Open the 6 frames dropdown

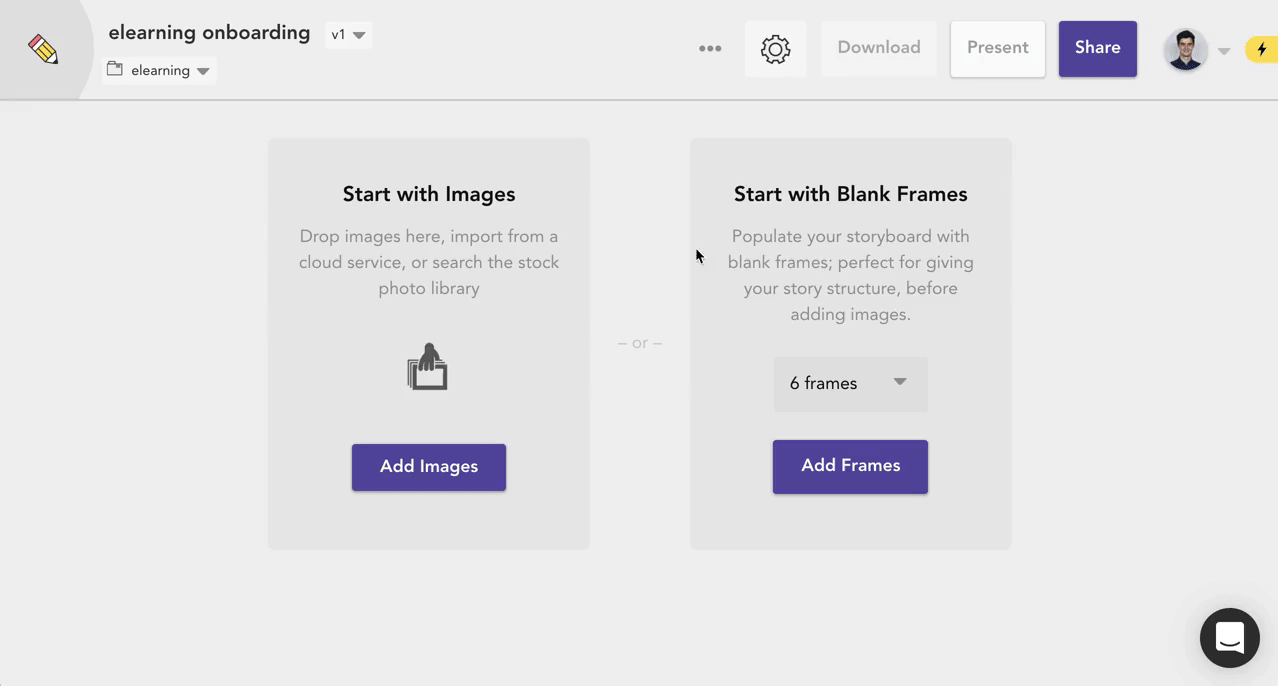coord(850,383)
